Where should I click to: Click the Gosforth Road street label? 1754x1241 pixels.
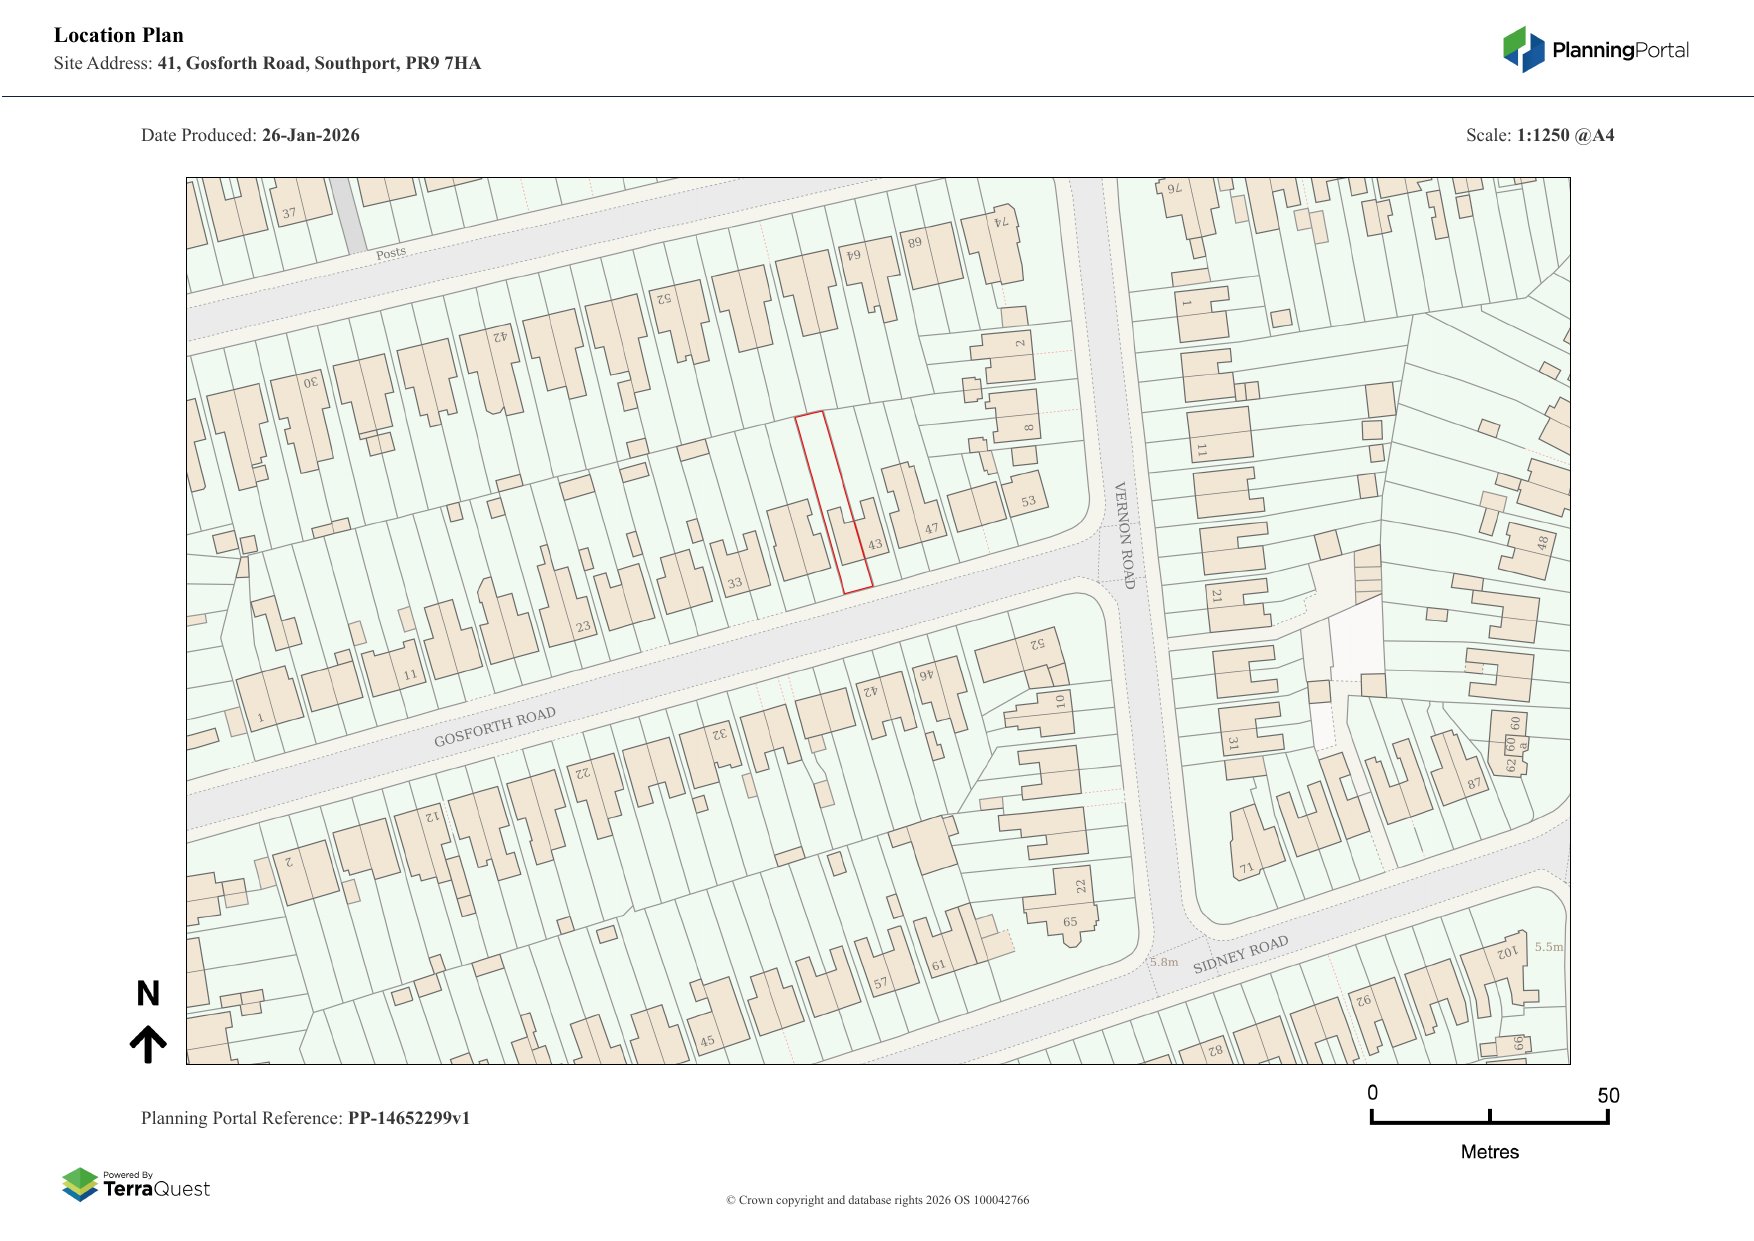coord(494,727)
